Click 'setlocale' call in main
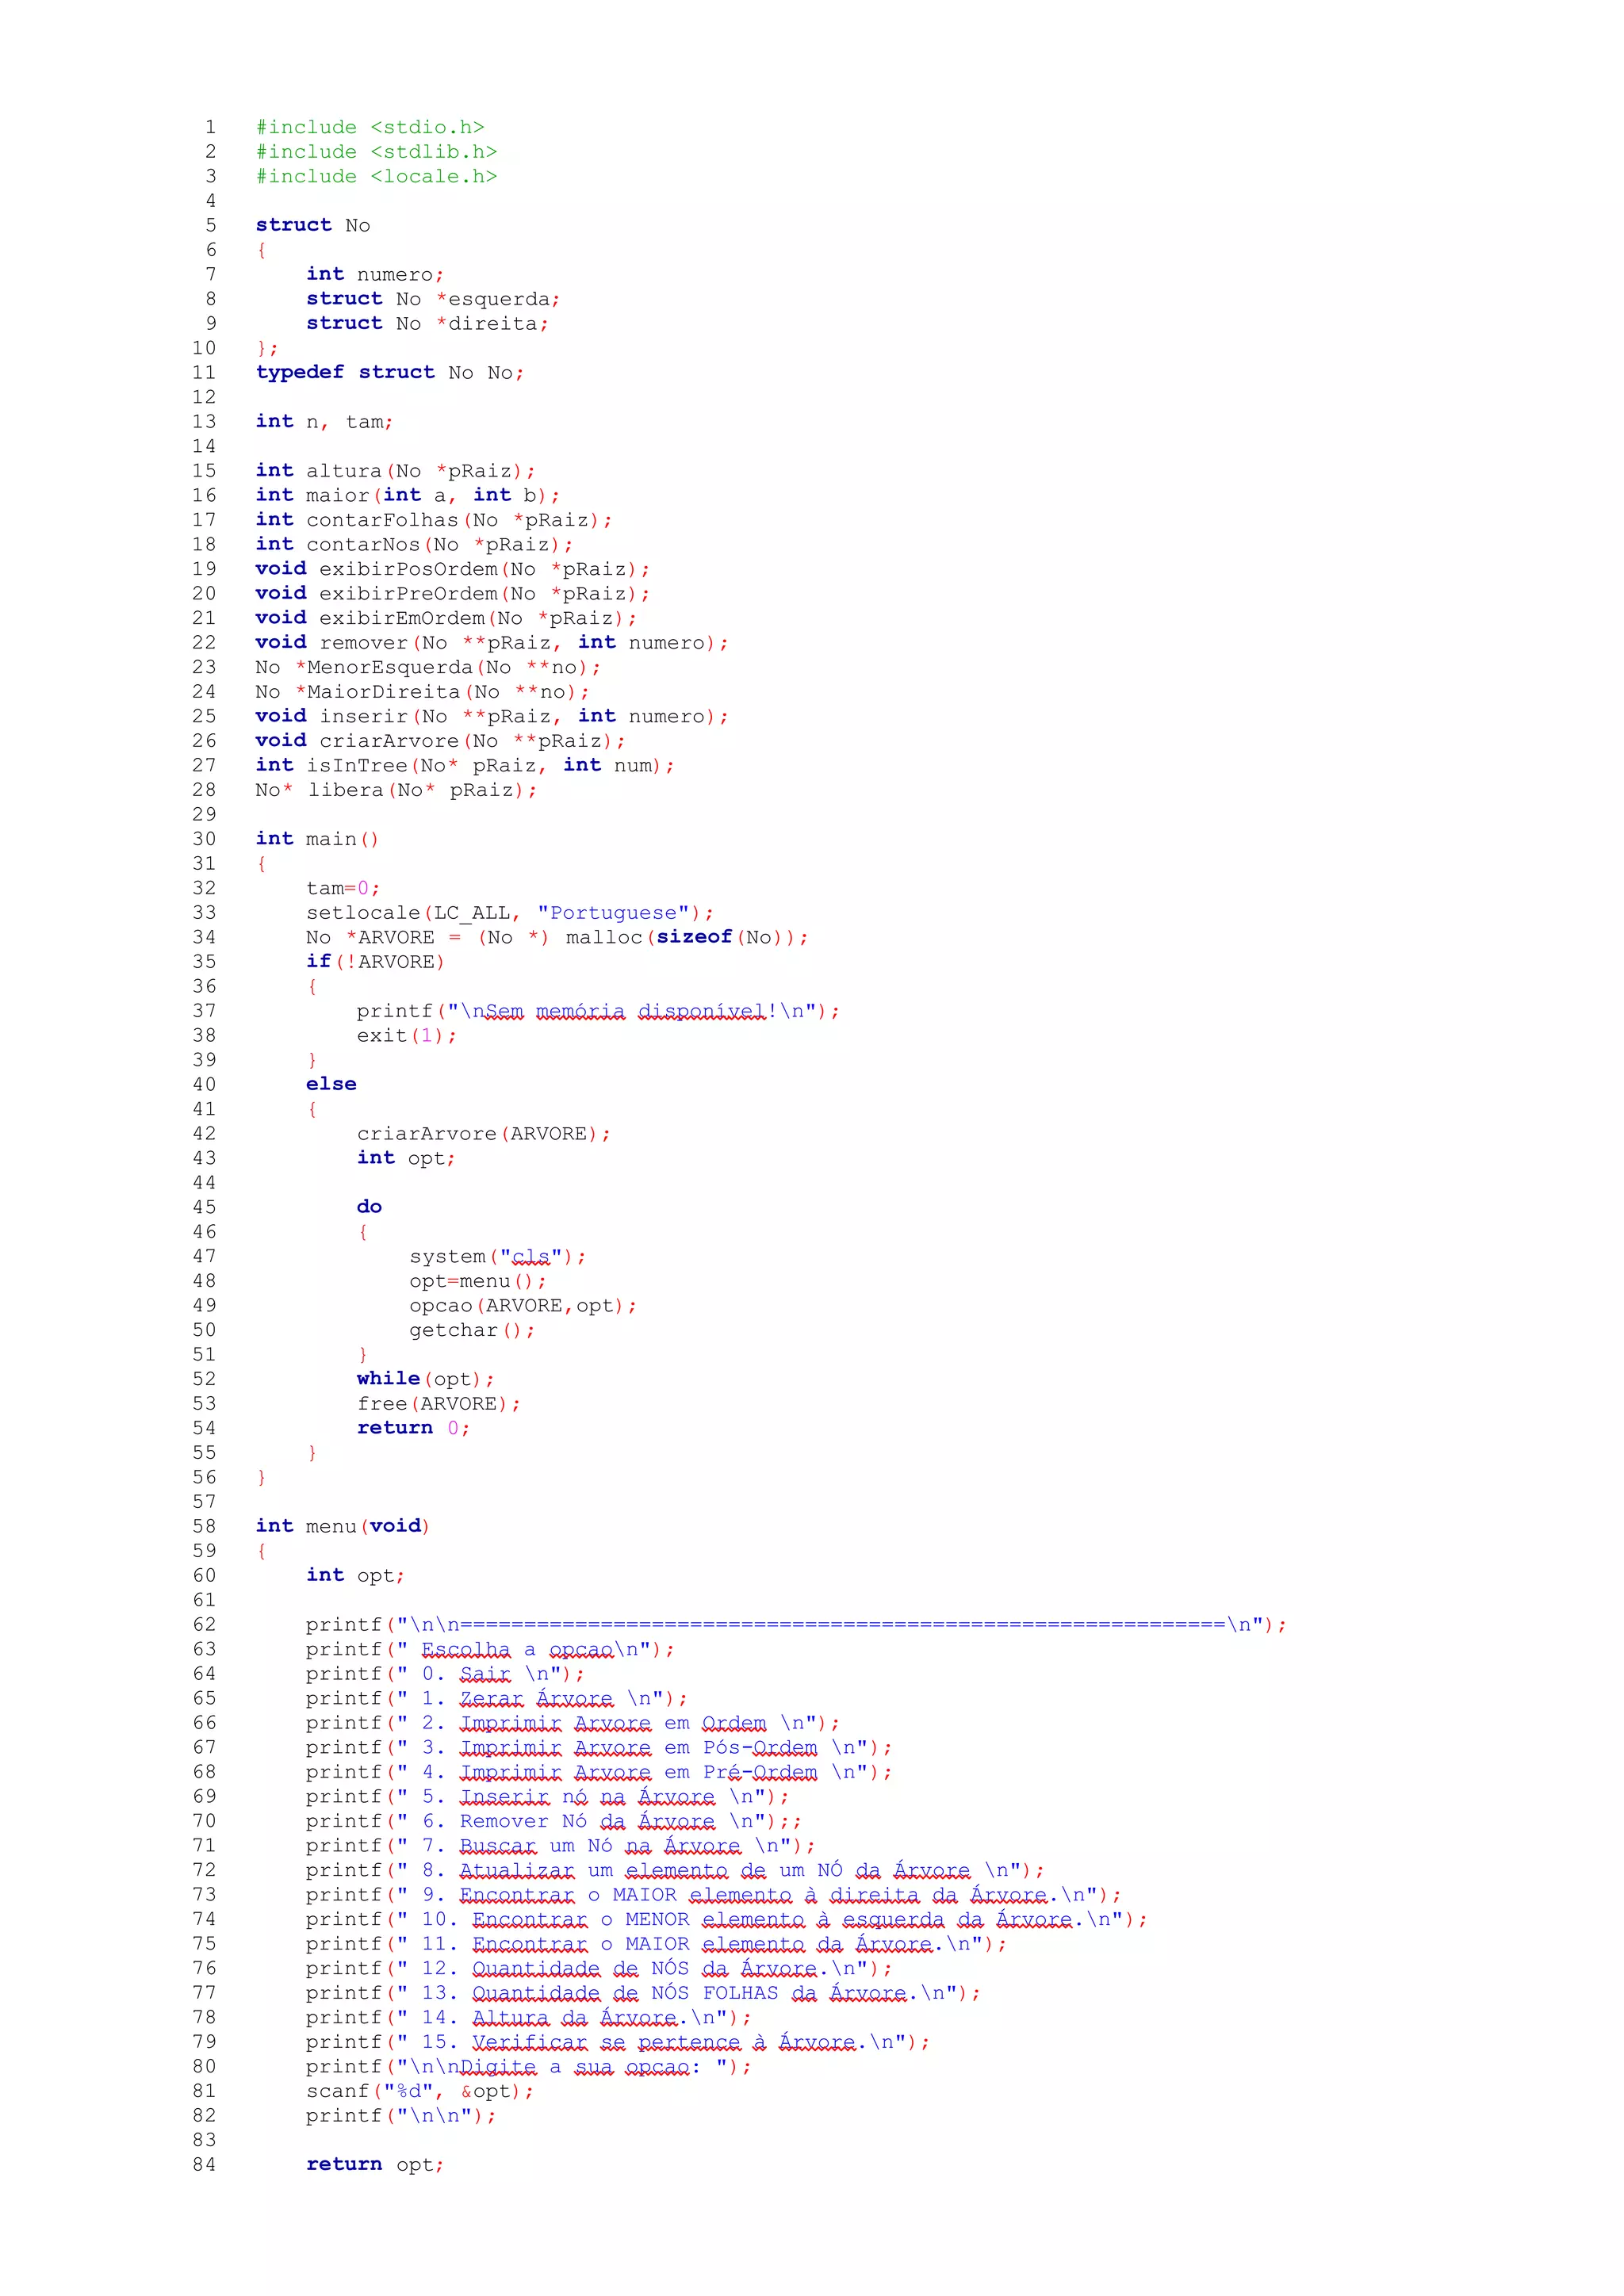The height and width of the screenshot is (2296, 1624). point(363,913)
